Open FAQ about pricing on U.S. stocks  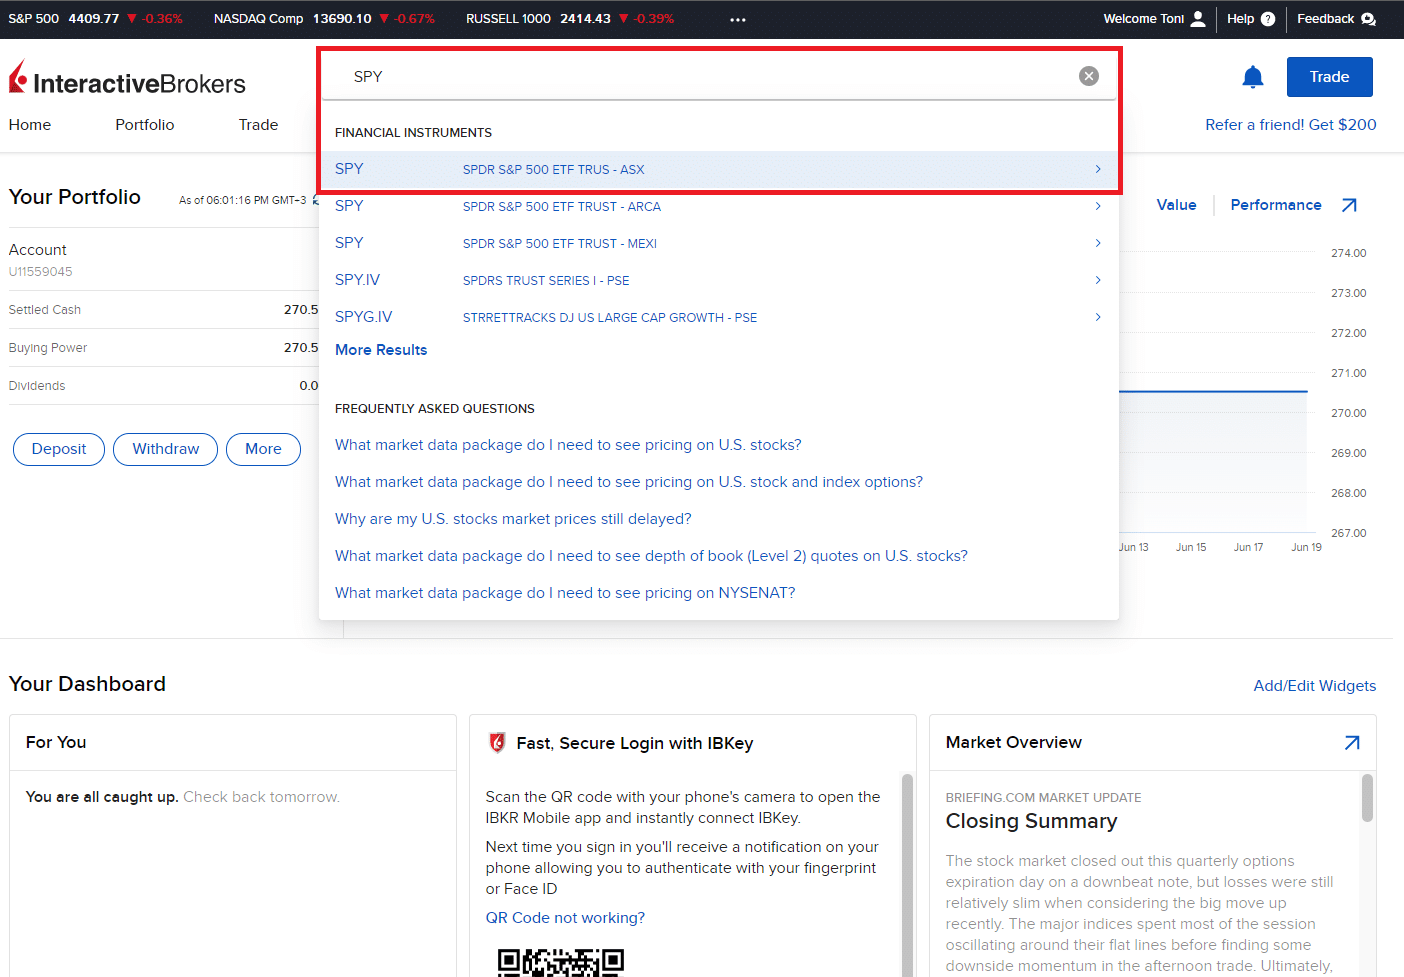click(x=568, y=445)
